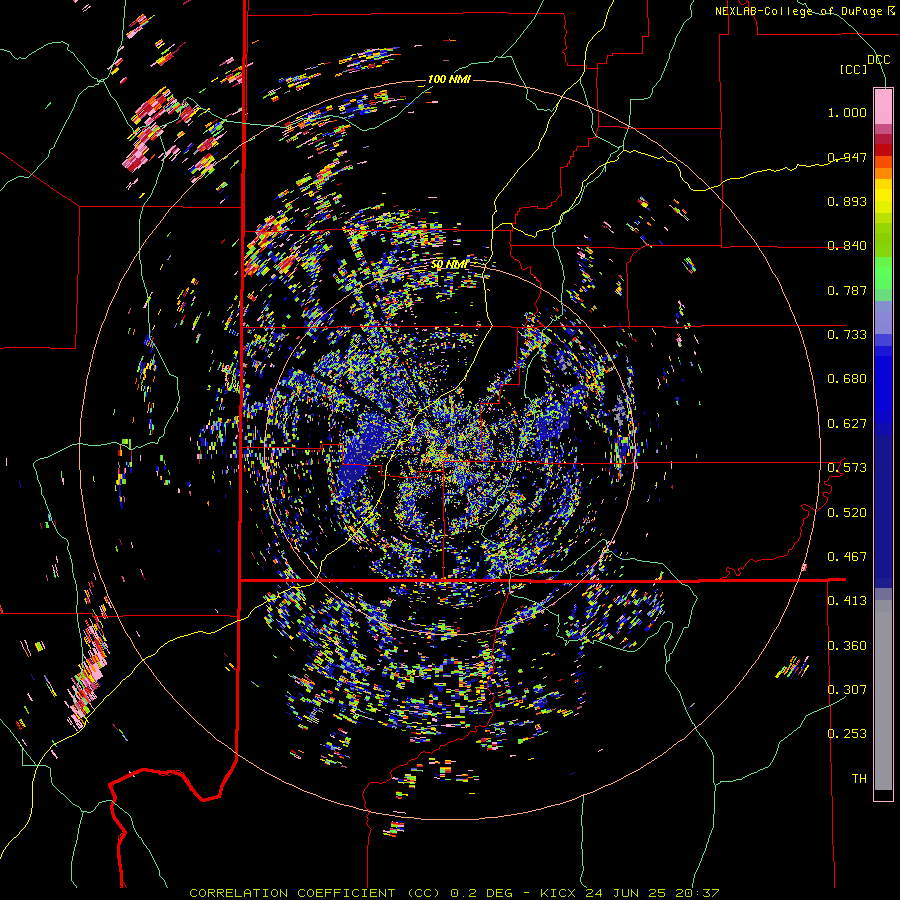This screenshot has height=900, width=900.
Task: Click the 0.893 scale value
Action: (847, 201)
